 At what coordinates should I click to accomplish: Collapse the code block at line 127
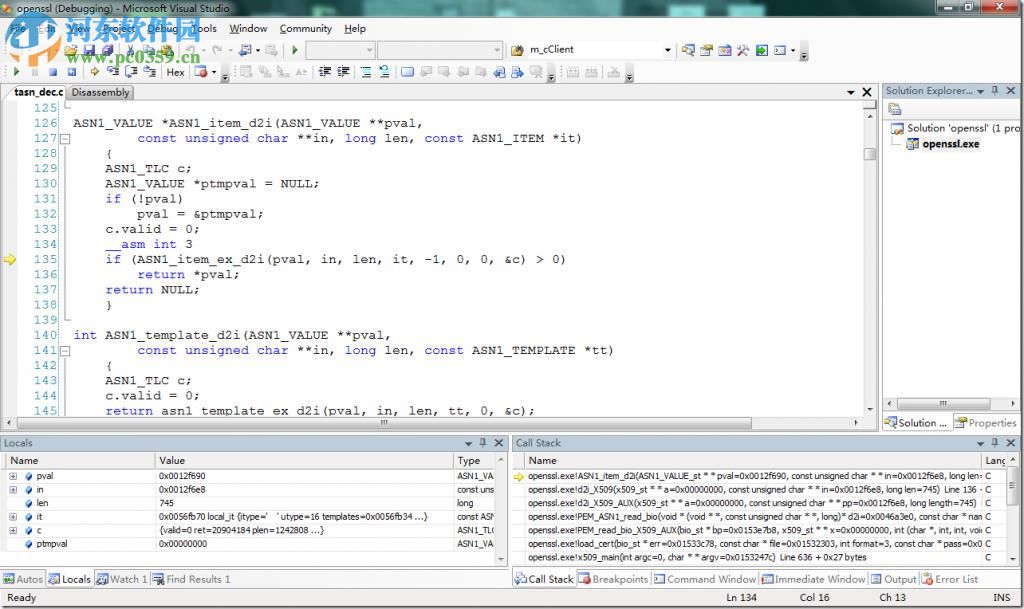point(65,139)
